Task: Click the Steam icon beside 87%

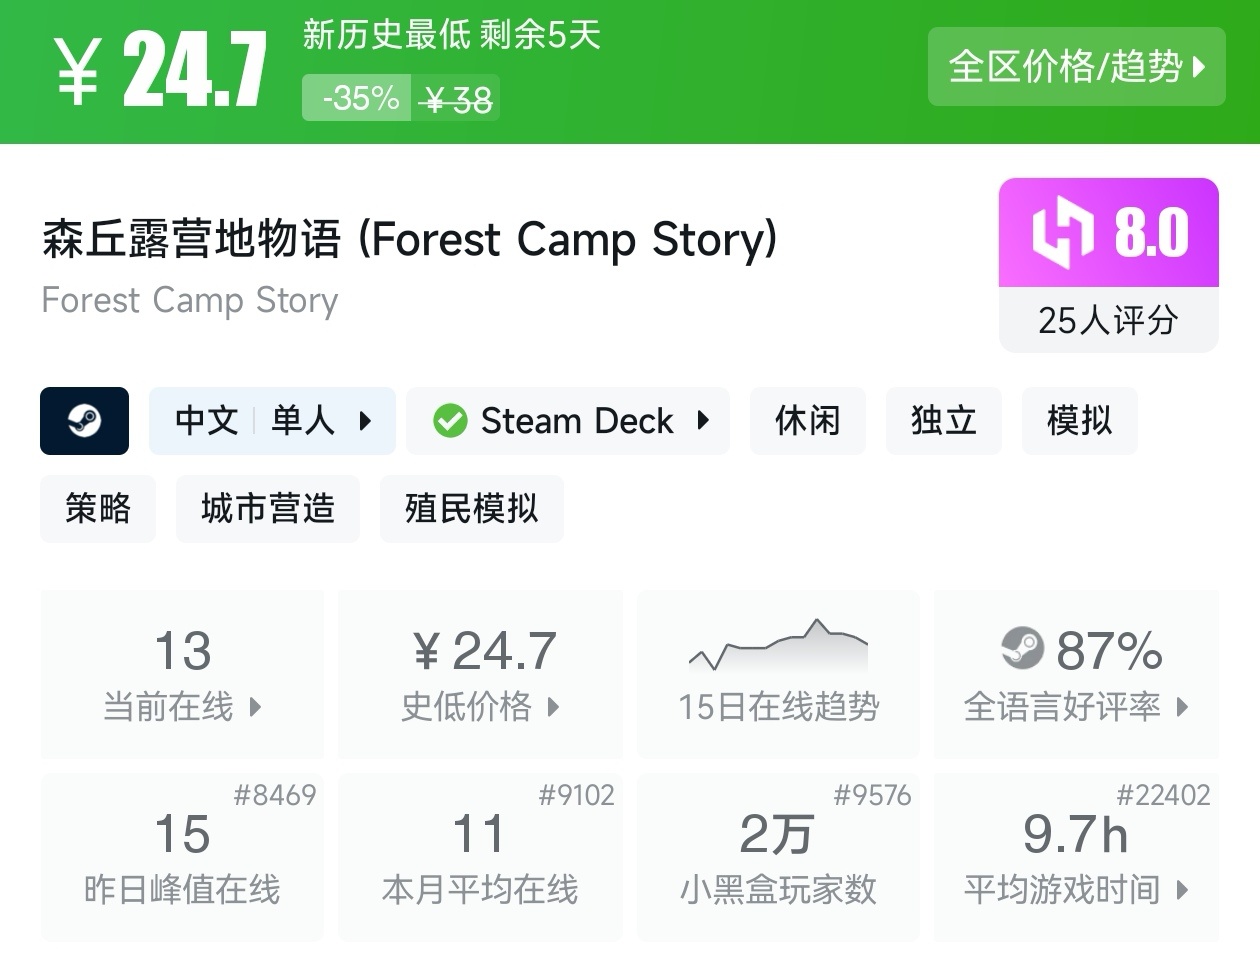Action: (1022, 649)
